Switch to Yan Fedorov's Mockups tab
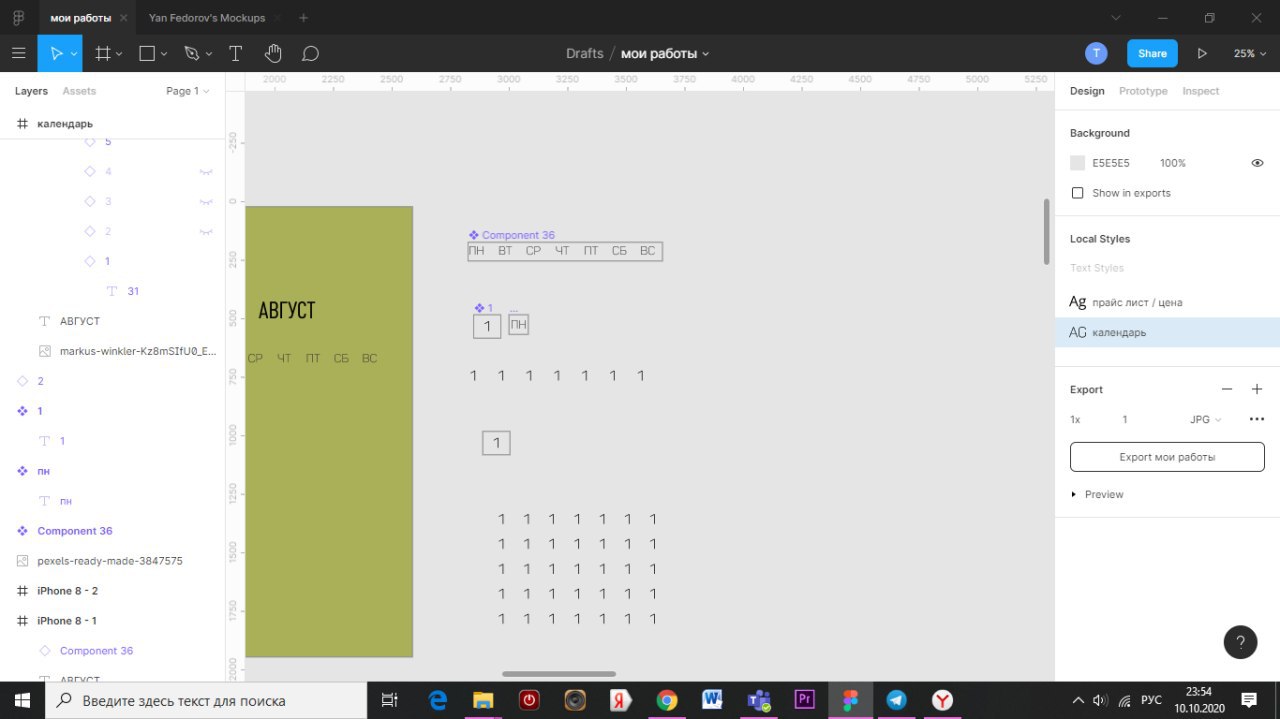Image resolution: width=1280 pixels, height=719 pixels. 207,17
